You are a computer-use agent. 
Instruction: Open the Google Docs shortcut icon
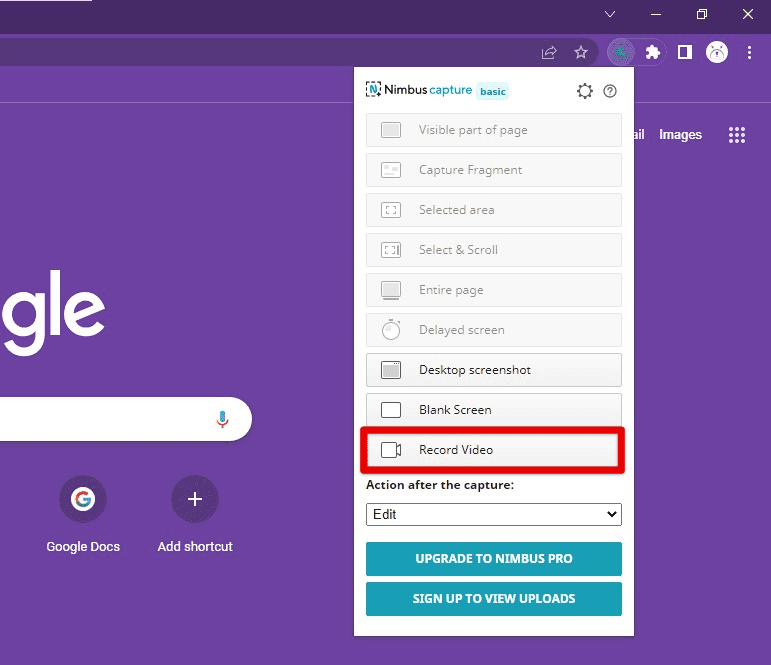click(83, 499)
